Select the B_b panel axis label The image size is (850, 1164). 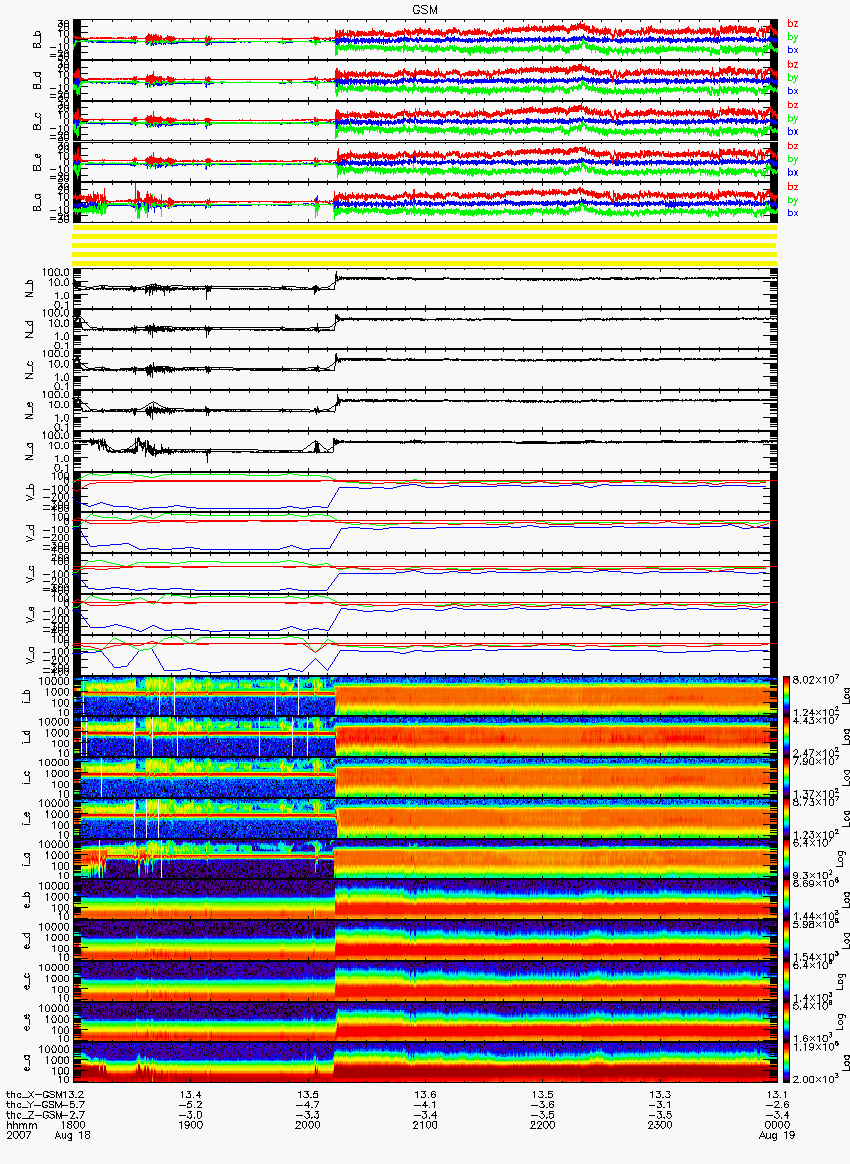[38, 39]
